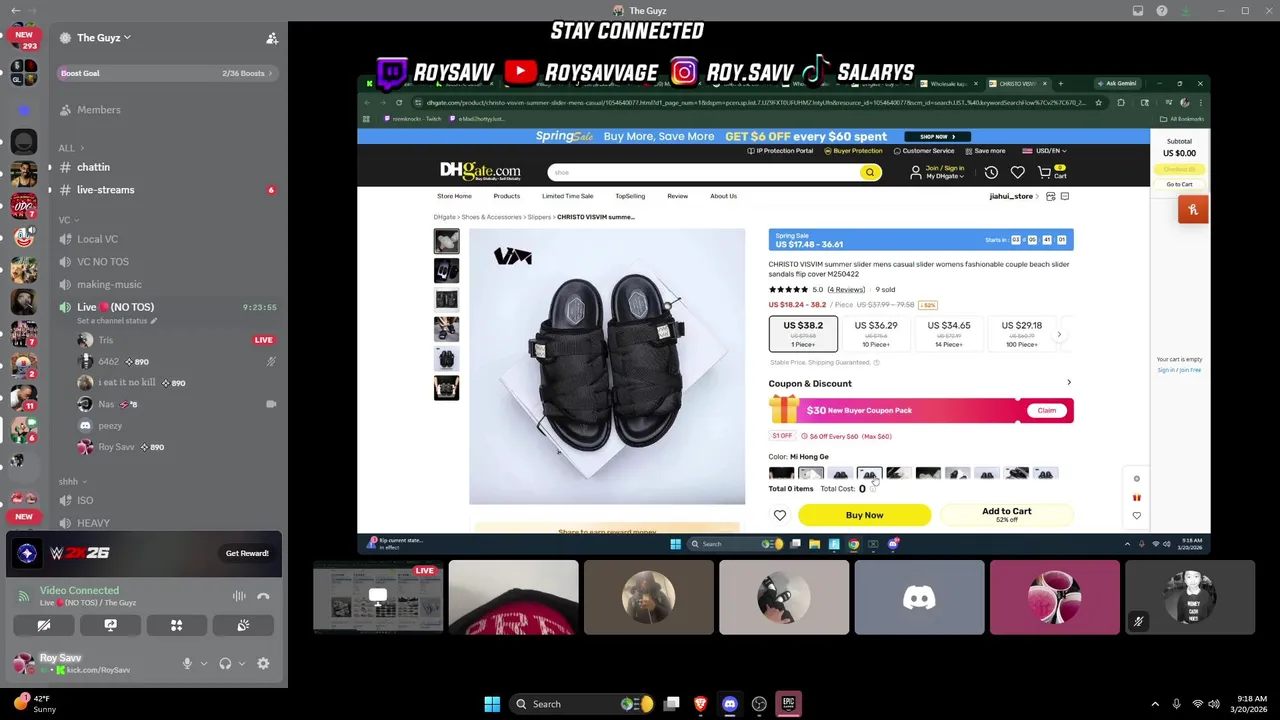
Task: Open the Boost Goal bar
Action: [x=168, y=73]
